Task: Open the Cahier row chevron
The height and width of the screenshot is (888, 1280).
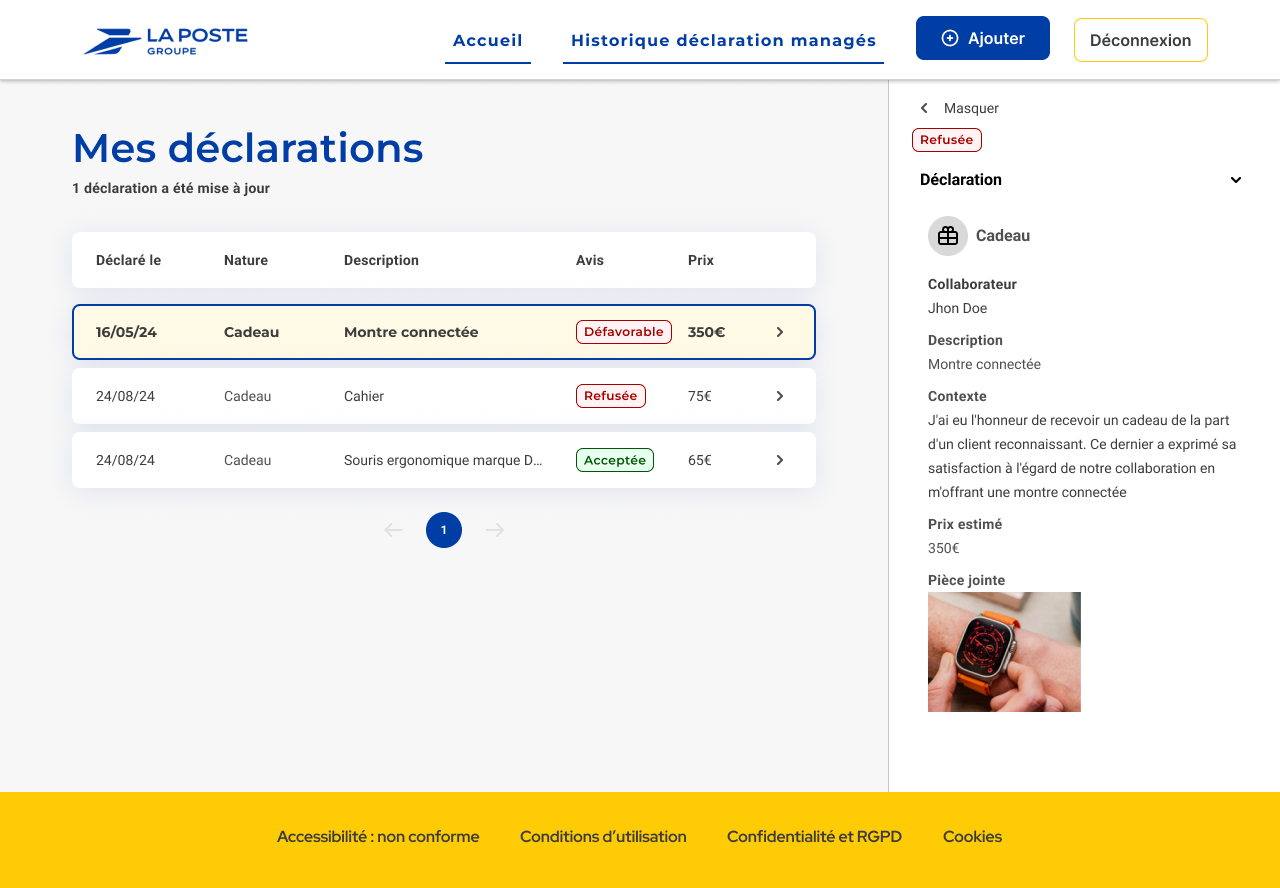Action: tap(780, 396)
